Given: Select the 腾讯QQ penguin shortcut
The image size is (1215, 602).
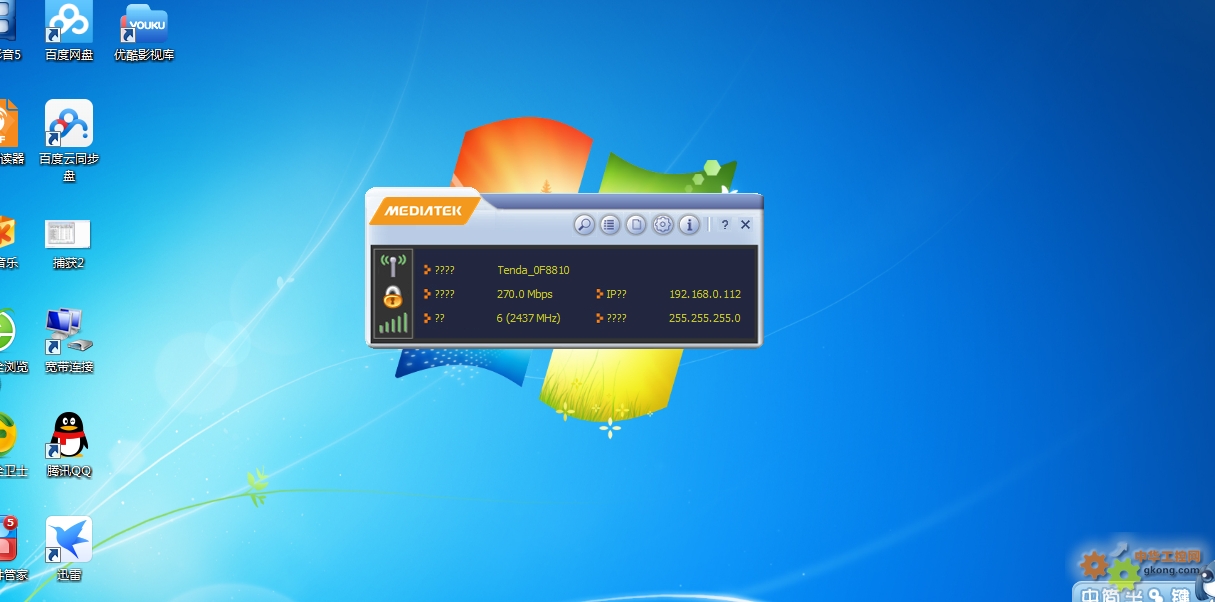Looking at the screenshot, I should pyautogui.click(x=69, y=445).
